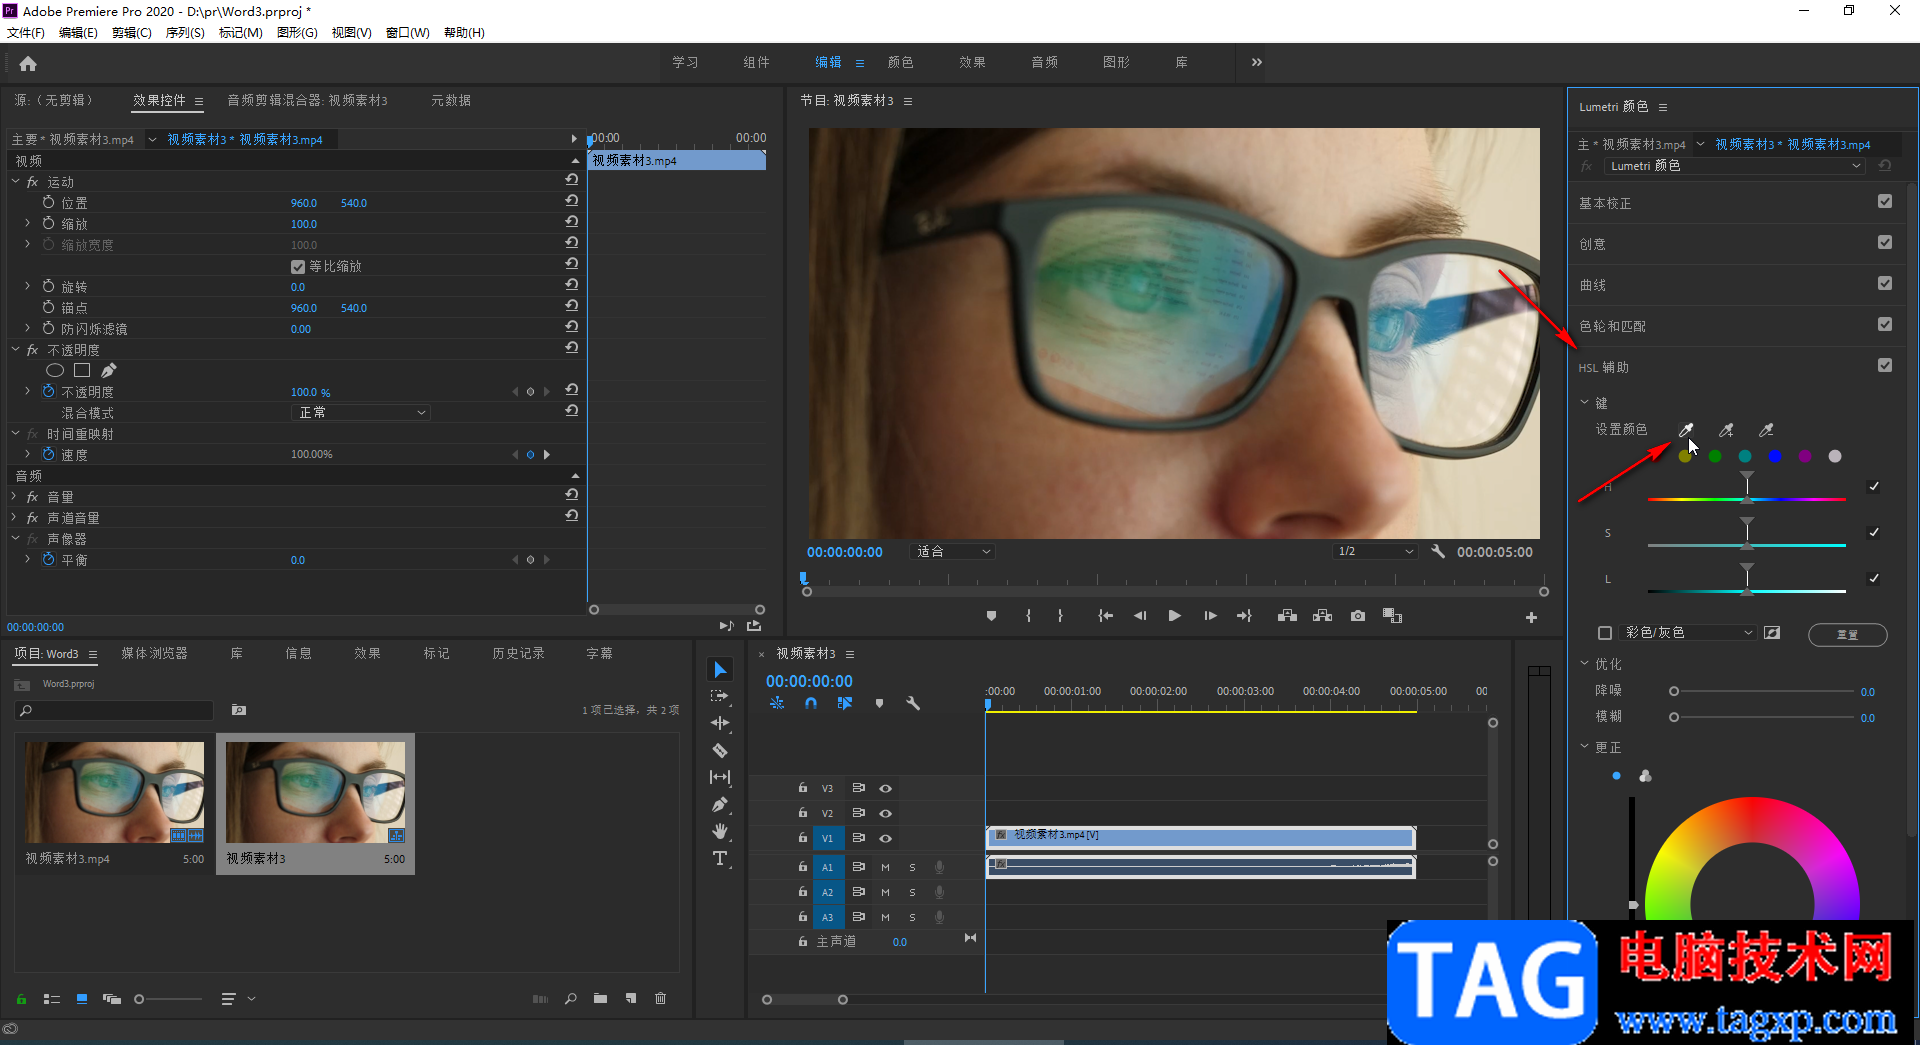Show more workspaces with overflow chevron

[1257, 62]
